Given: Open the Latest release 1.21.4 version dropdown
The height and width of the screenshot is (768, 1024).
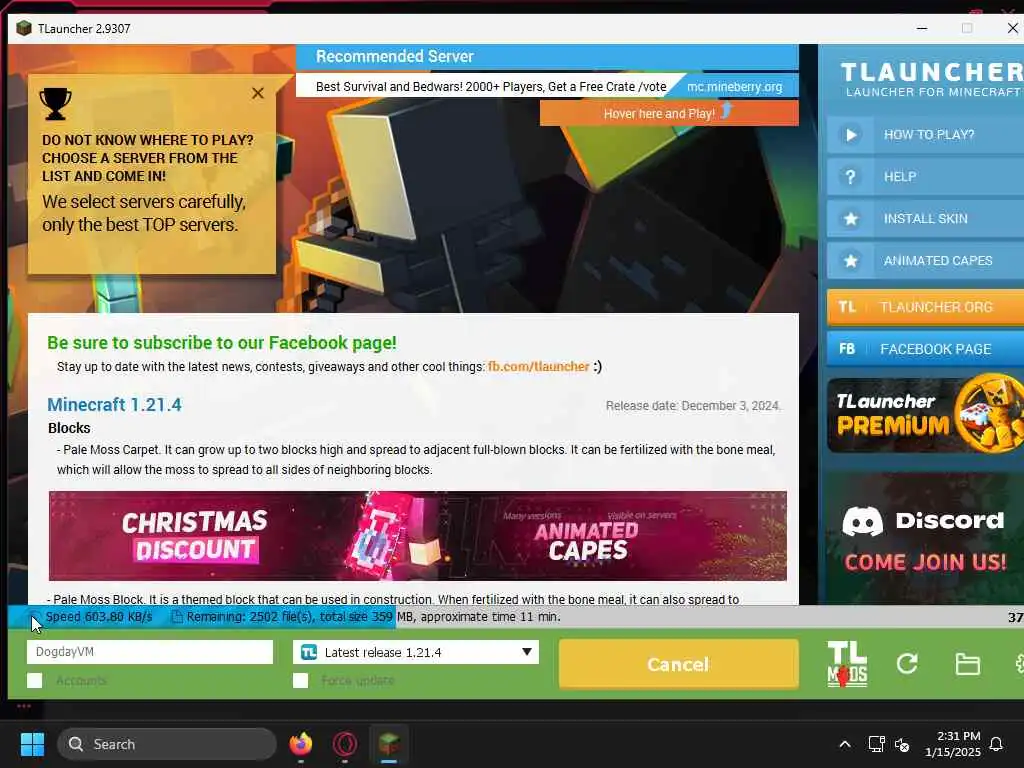Looking at the screenshot, I should pos(415,652).
